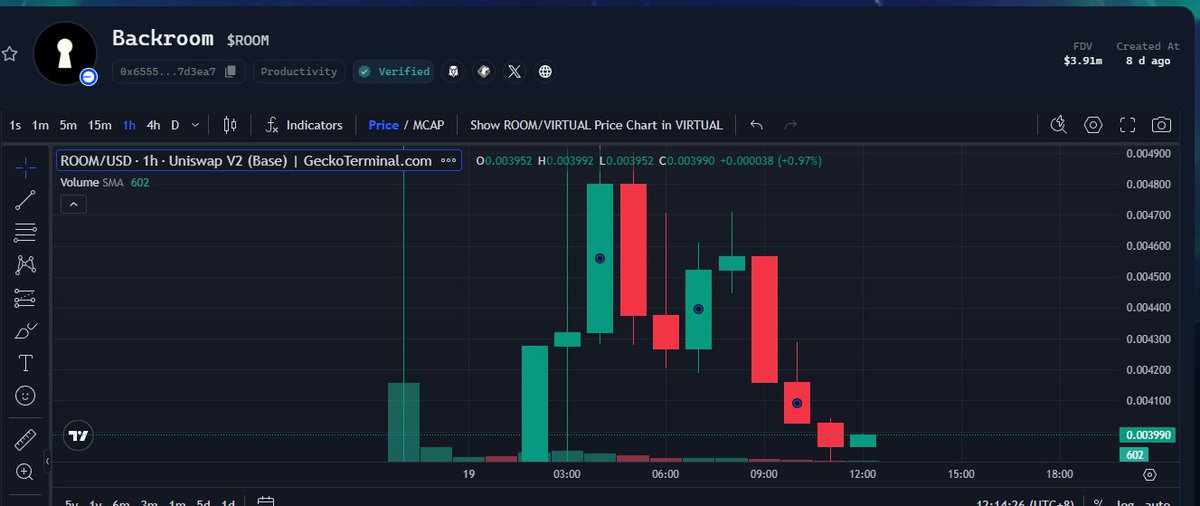Viewport: 1200px width, 506px height.
Task: Select the long position forecasting tool
Action: (26, 298)
